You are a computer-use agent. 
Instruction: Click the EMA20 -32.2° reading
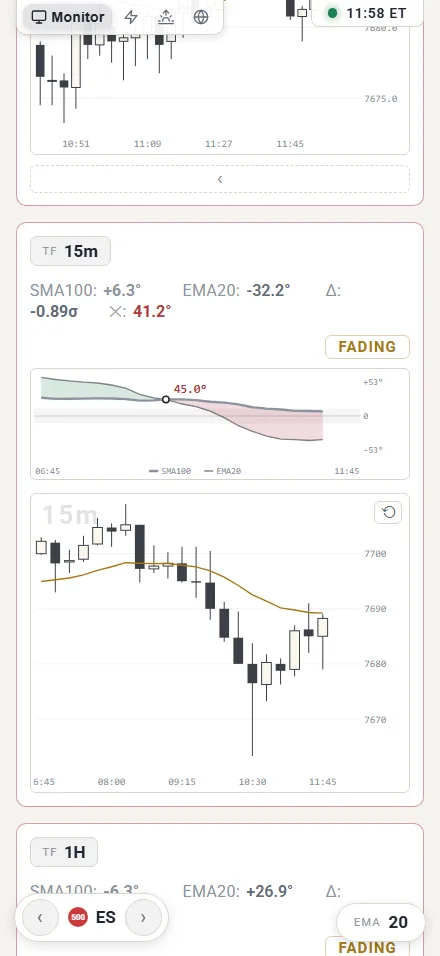tap(236, 290)
